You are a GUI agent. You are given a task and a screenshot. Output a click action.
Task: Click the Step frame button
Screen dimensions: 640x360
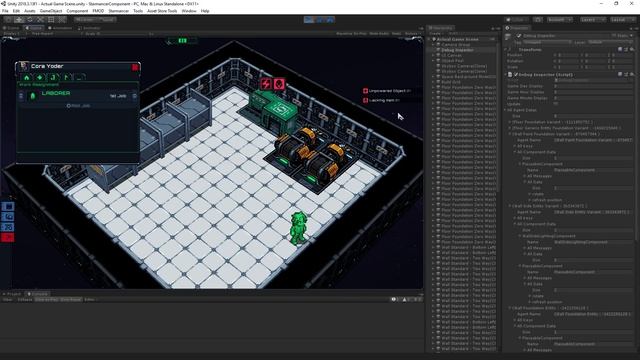[x=330, y=19]
